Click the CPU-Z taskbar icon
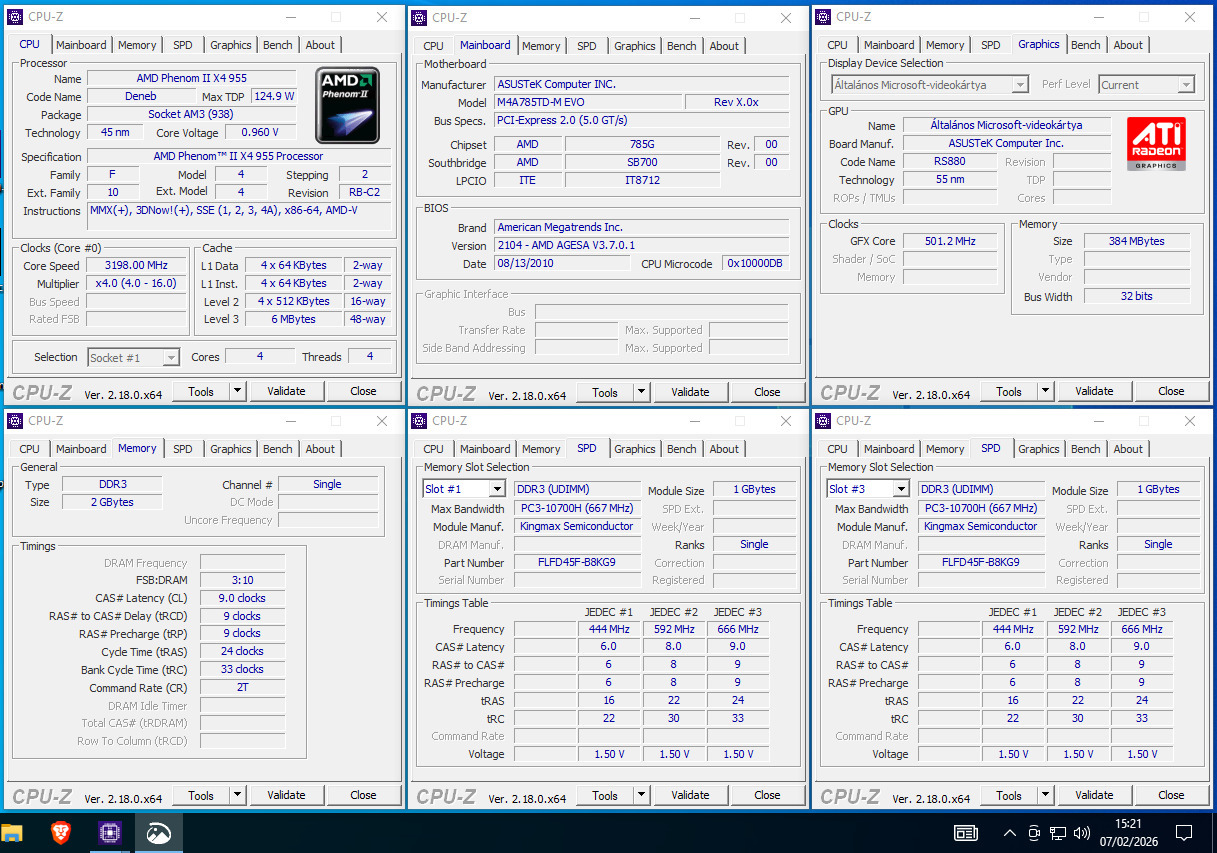This screenshot has height=853, width=1217. [x=110, y=832]
